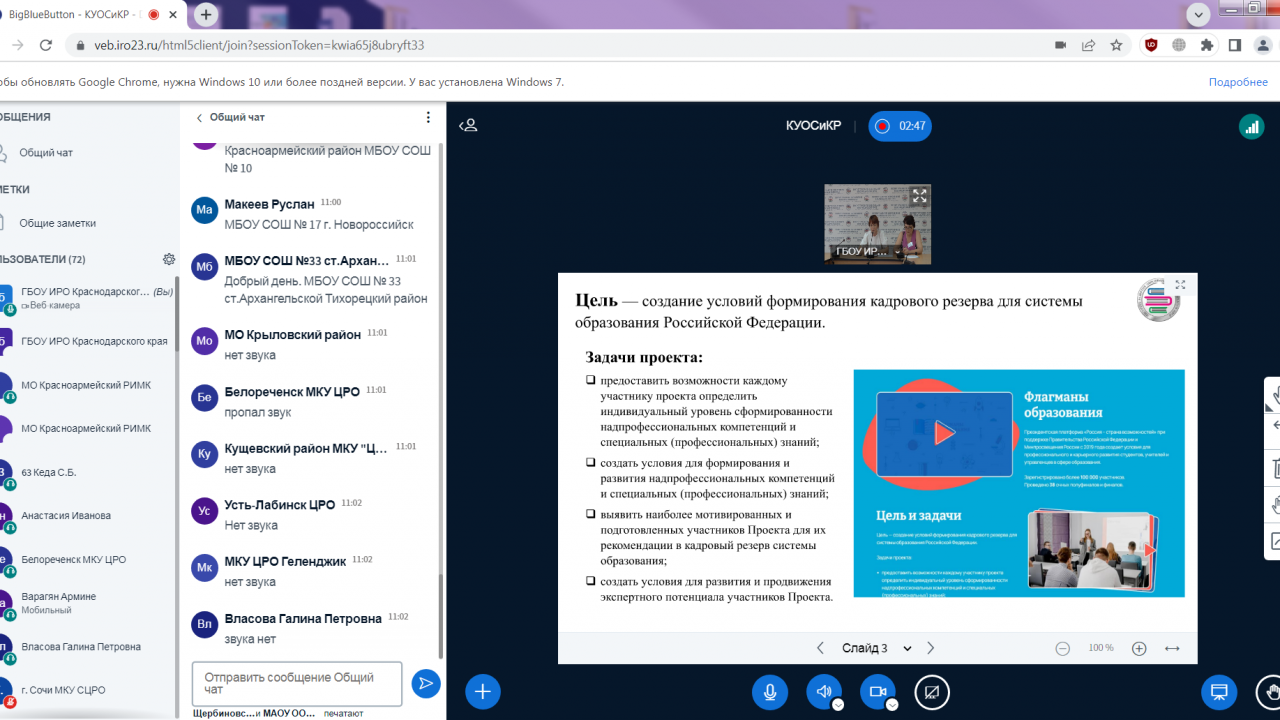Select Общий чат in left sidebar
Image resolution: width=1280 pixels, height=720 pixels.
(46, 153)
